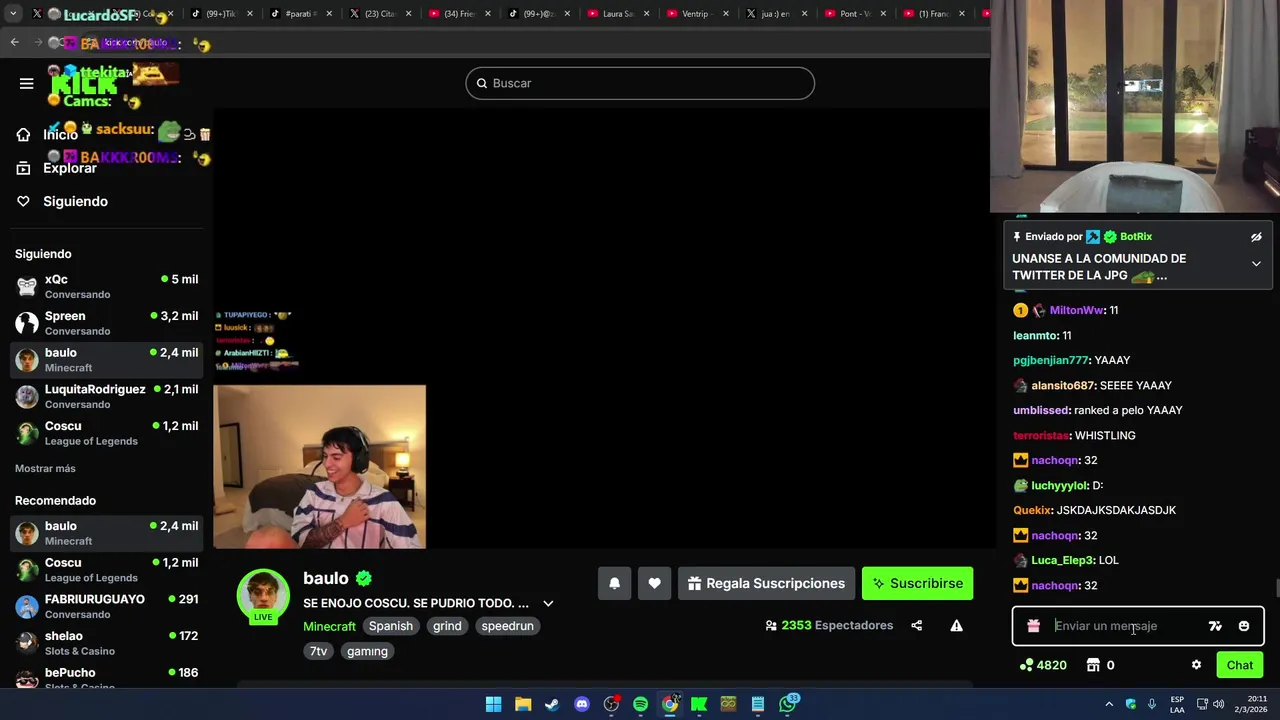Hide the pinned BotRix message
This screenshot has width=1280, height=720.
pos(1256,237)
